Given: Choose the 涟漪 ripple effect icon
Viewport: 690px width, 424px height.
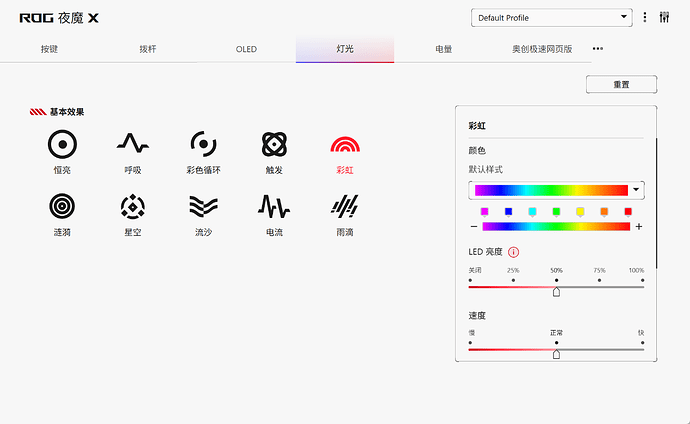Looking at the screenshot, I should (x=63, y=206).
